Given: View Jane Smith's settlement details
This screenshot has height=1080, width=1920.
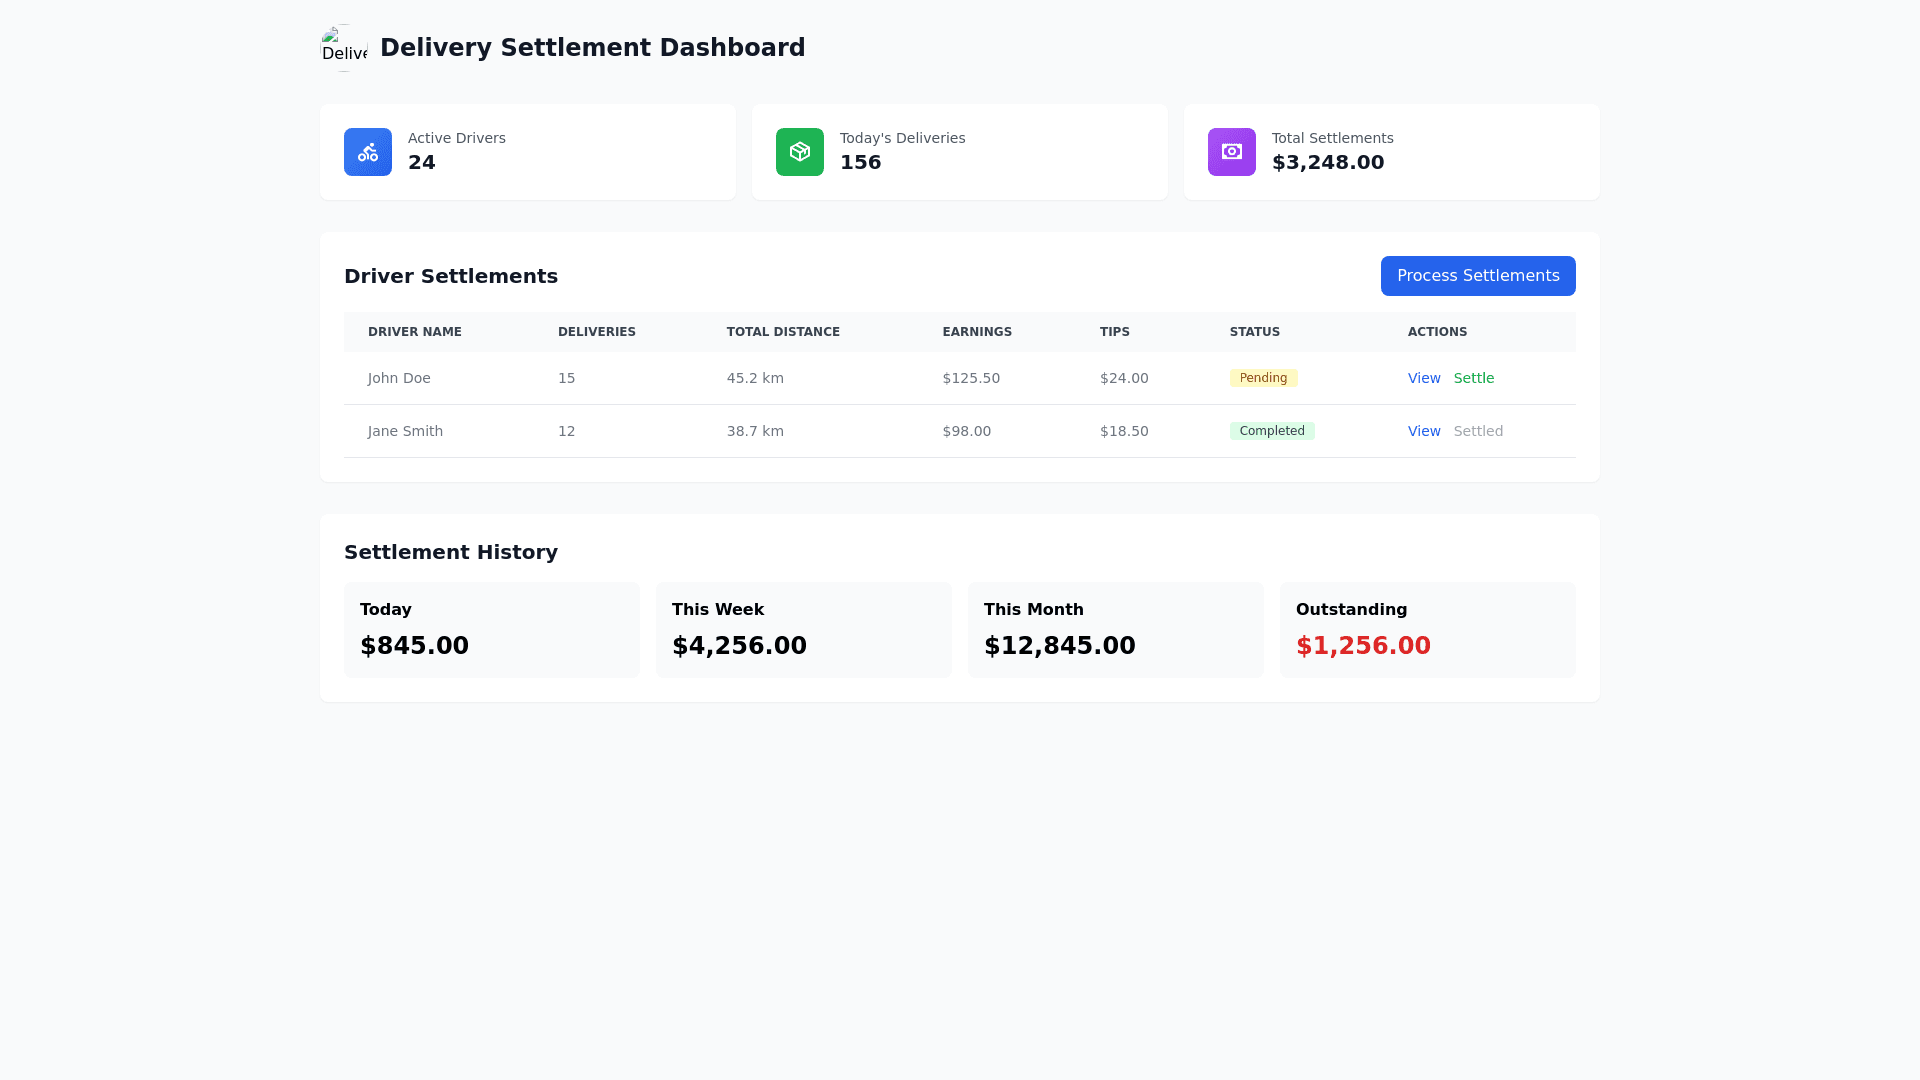Looking at the screenshot, I should tap(1424, 430).
